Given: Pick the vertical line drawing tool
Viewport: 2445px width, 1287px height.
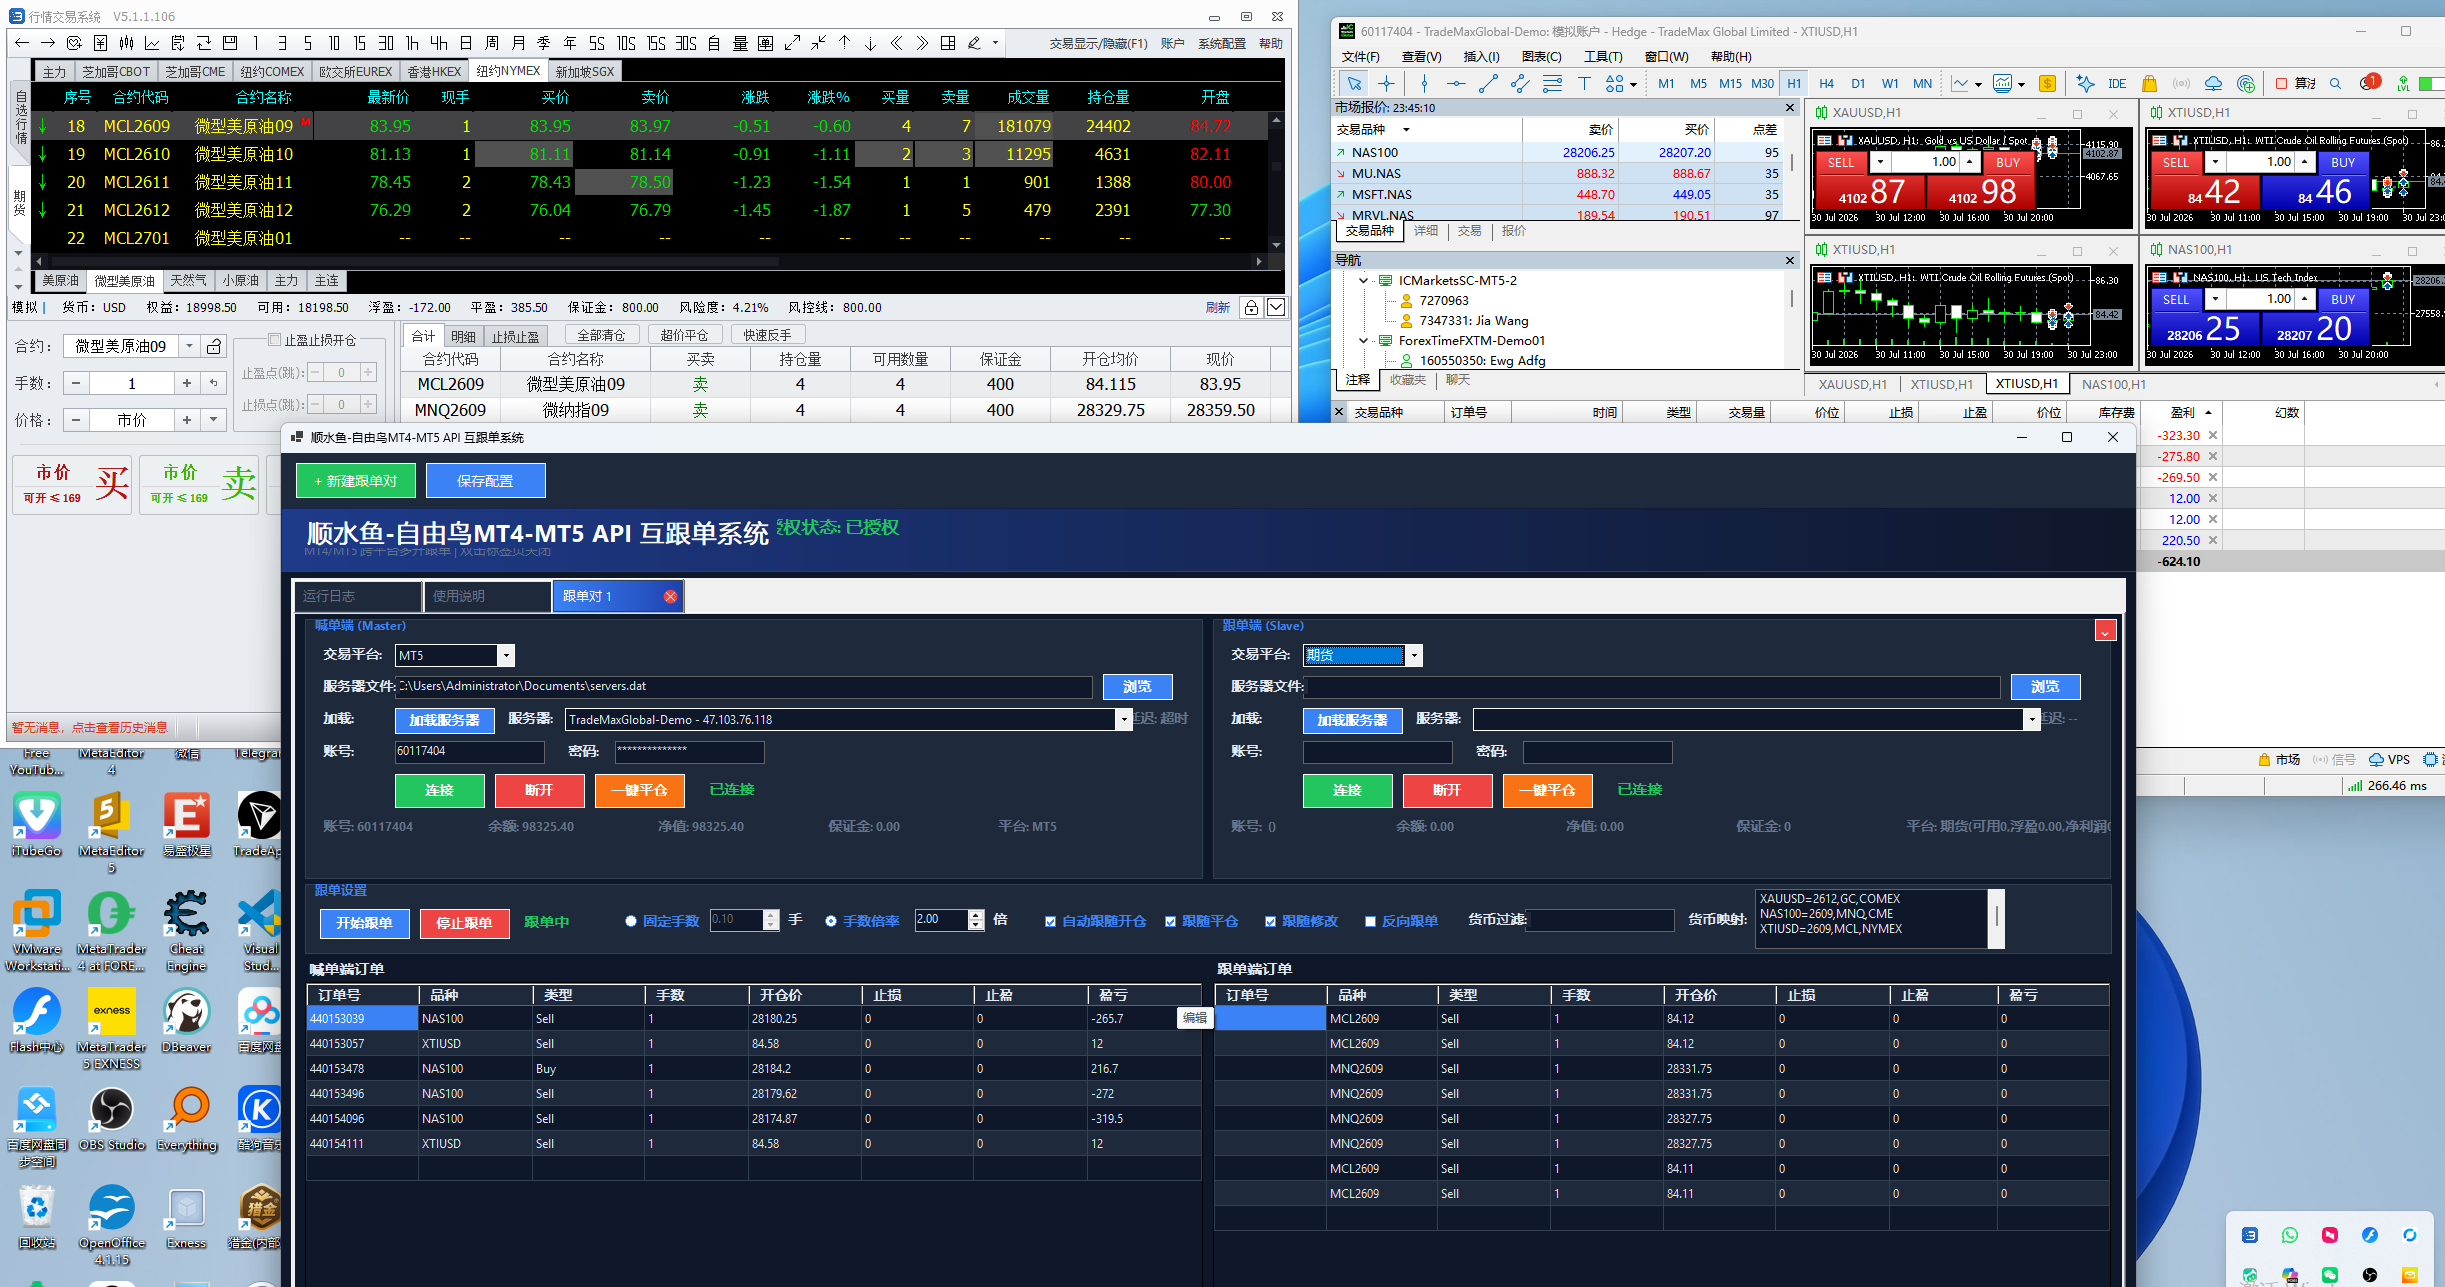Looking at the screenshot, I should [x=1424, y=84].
